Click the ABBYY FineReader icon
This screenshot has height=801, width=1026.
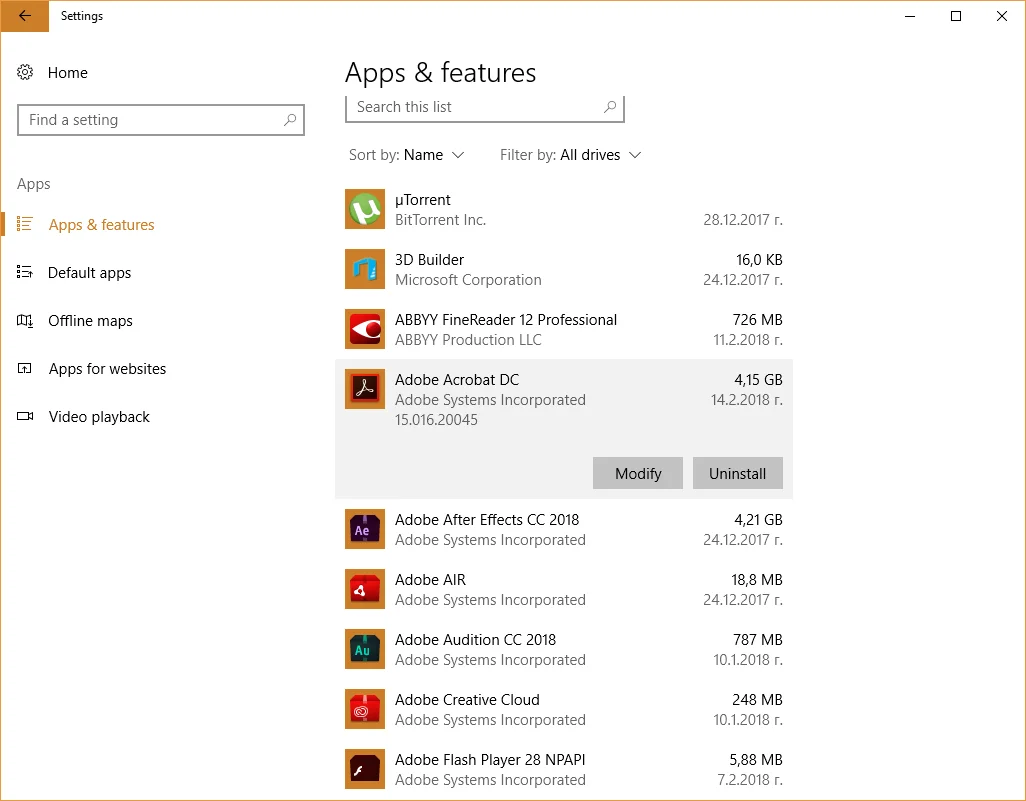pos(364,329)
